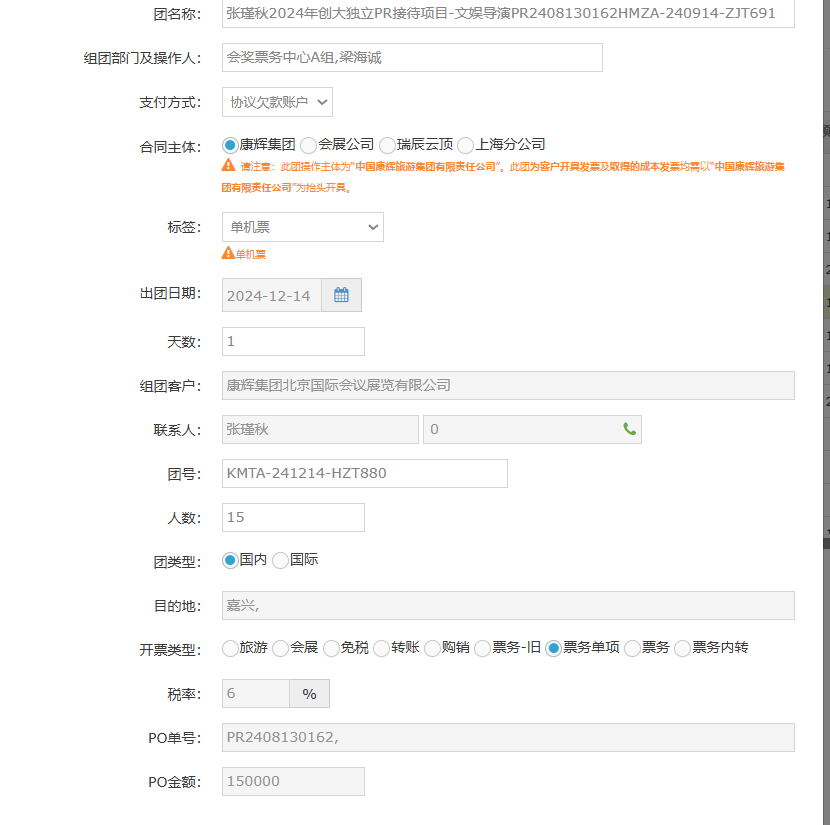The height and width of the screenshot is (825, 830).
Task: Select 瑞辰云顶 radio option
Action: (387, 145)
